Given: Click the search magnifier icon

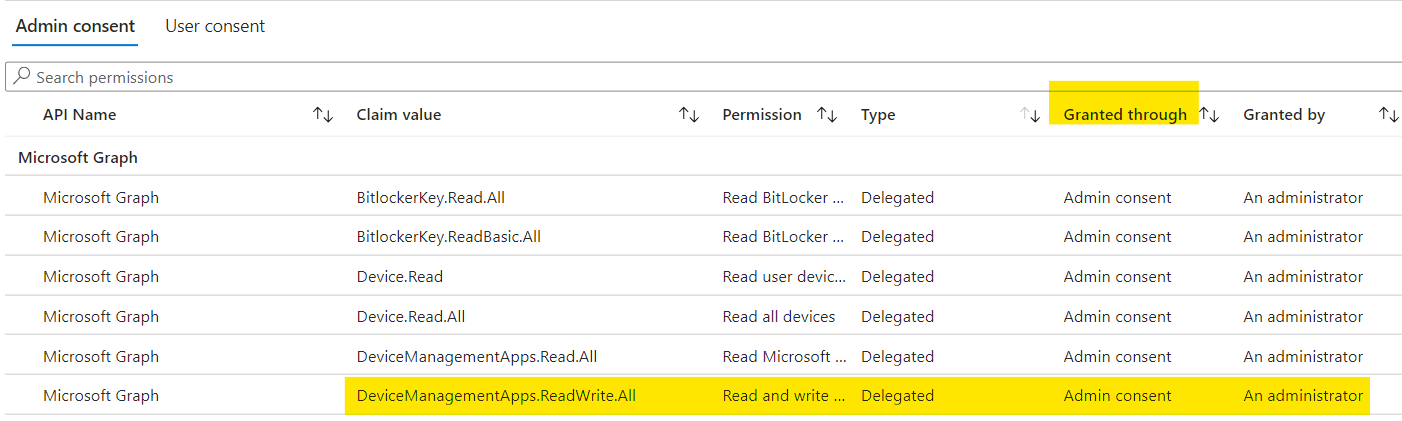Looking at the screenshot, I should point(22,77).
